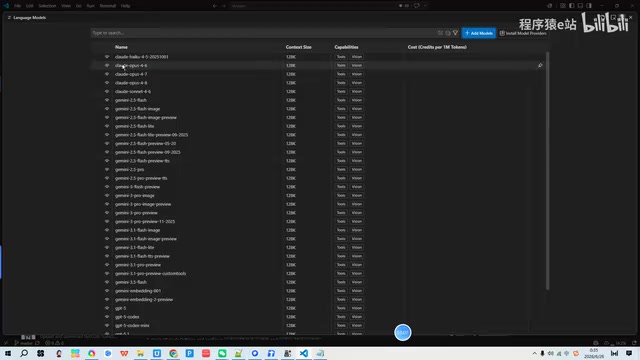Viewport: 640px width, 360px height.
Task: Select the gemini-2.5-flash-image row
Action: click(318, 109)
